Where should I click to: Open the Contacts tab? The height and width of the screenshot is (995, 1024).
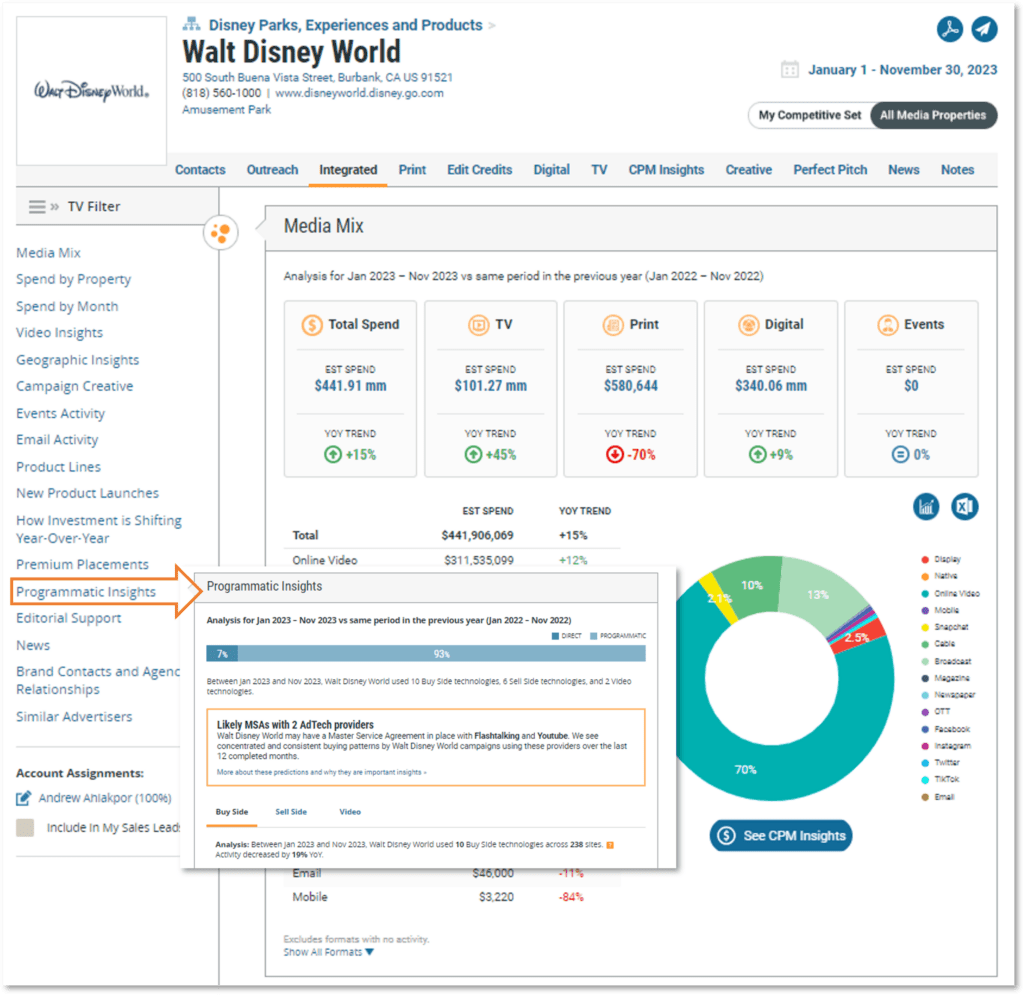click(x=200, y=170)
